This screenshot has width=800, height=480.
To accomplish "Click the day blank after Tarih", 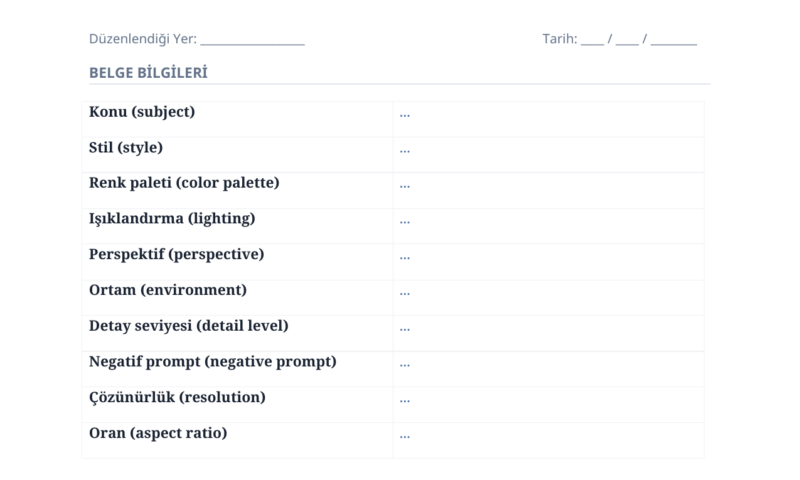I will point(592,39).
